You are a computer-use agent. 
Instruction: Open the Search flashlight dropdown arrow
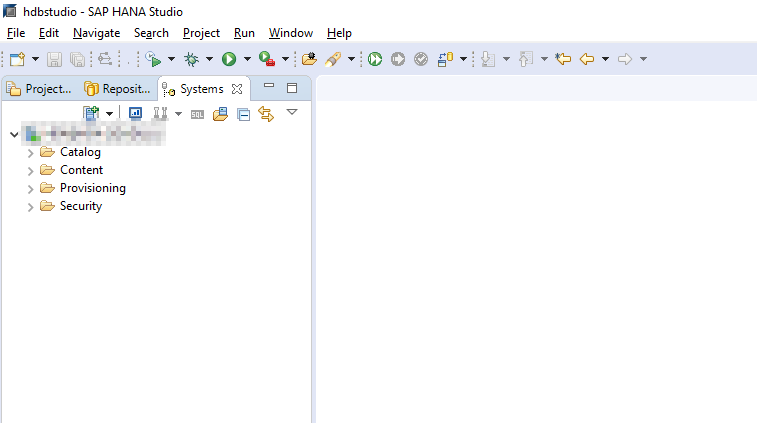pos(351,59)
